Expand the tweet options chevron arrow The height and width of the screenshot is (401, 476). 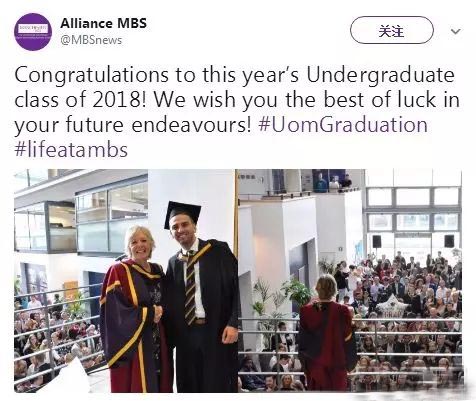455,31
